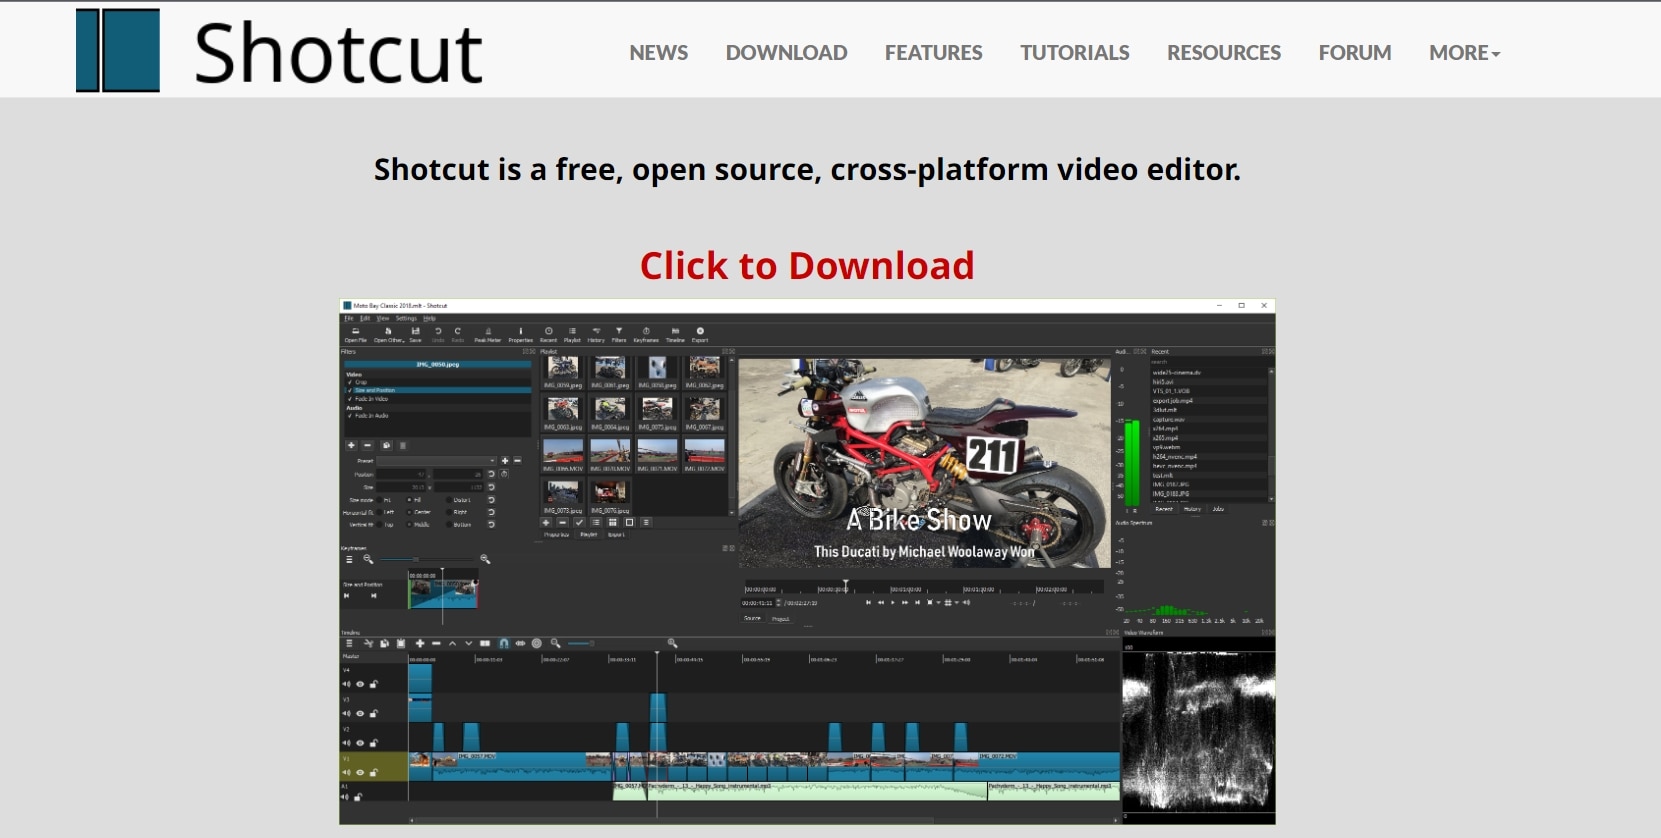Toggle the Fade In Video filter checkbox

click(x=350, y=399)
